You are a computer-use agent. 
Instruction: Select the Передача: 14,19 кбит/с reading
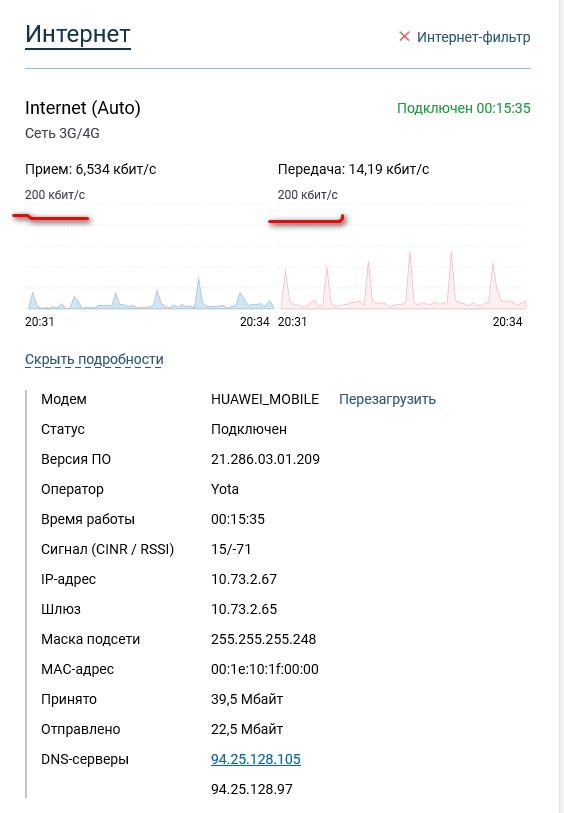pyautogui.click(x=354, y=170)
